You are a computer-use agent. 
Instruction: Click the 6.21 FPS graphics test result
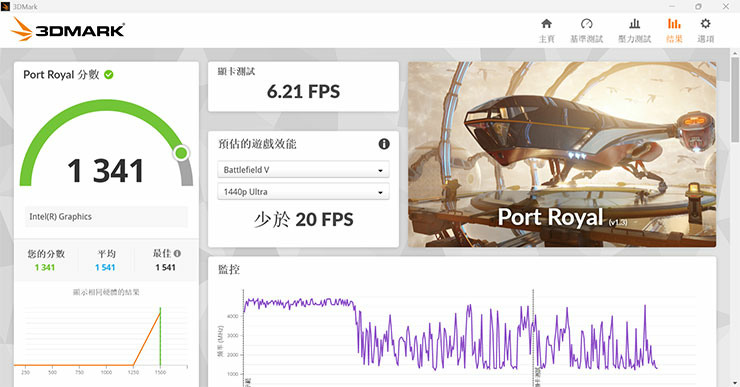(303, 92)
